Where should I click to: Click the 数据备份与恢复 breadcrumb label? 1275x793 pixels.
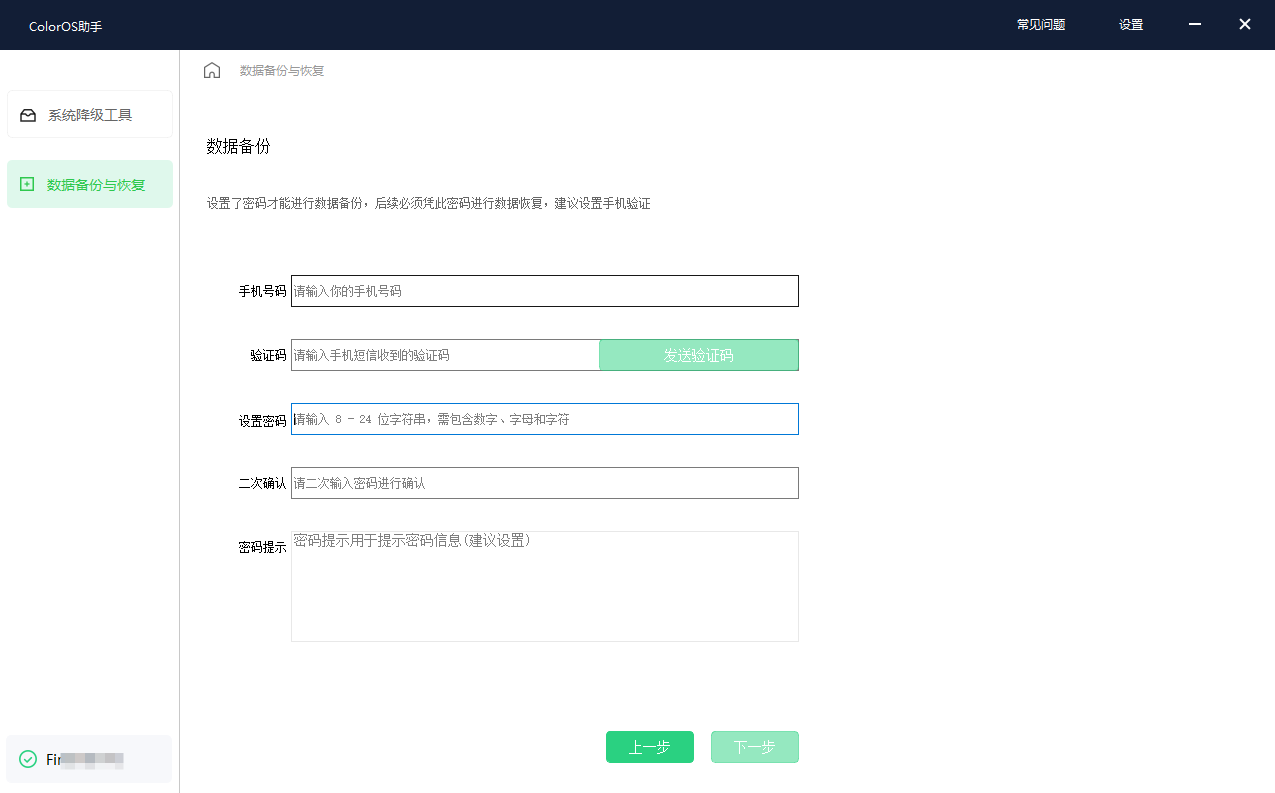(280, 70)
